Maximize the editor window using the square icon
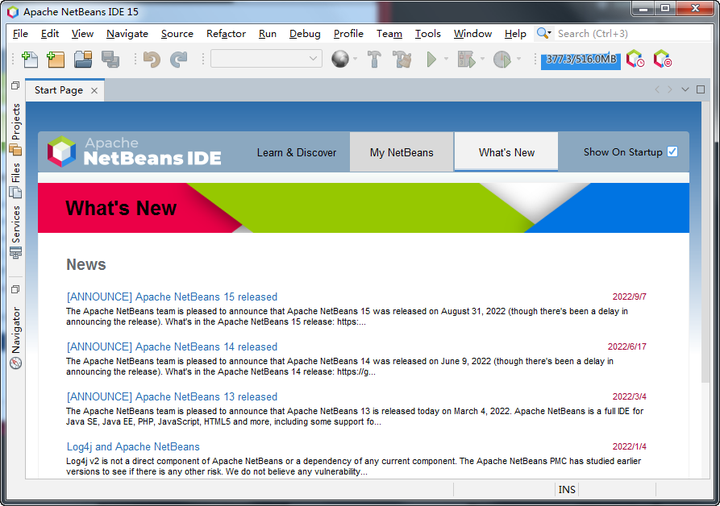720x506 pixels. pyautogui.click(x=700, y=90)
